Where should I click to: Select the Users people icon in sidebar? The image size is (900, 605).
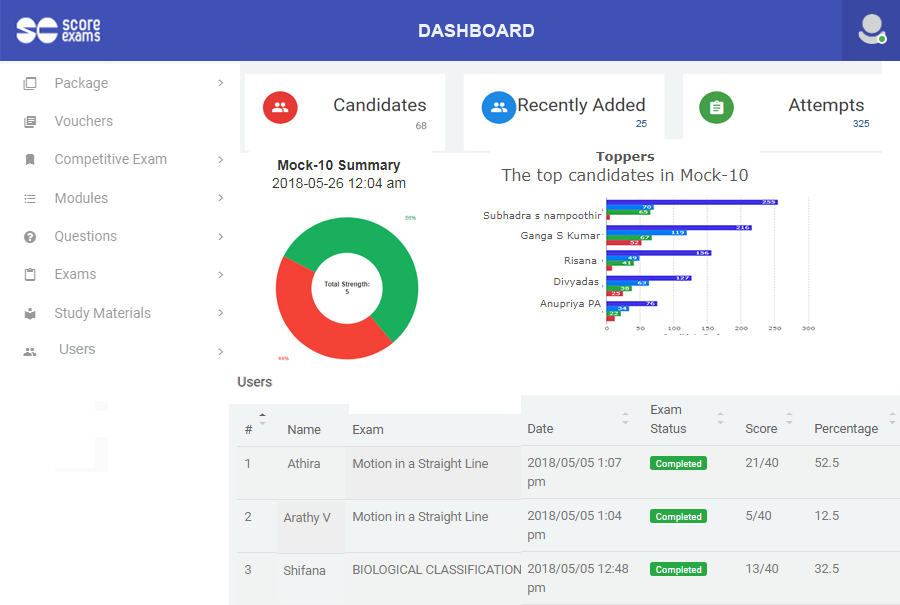[30, 350]
